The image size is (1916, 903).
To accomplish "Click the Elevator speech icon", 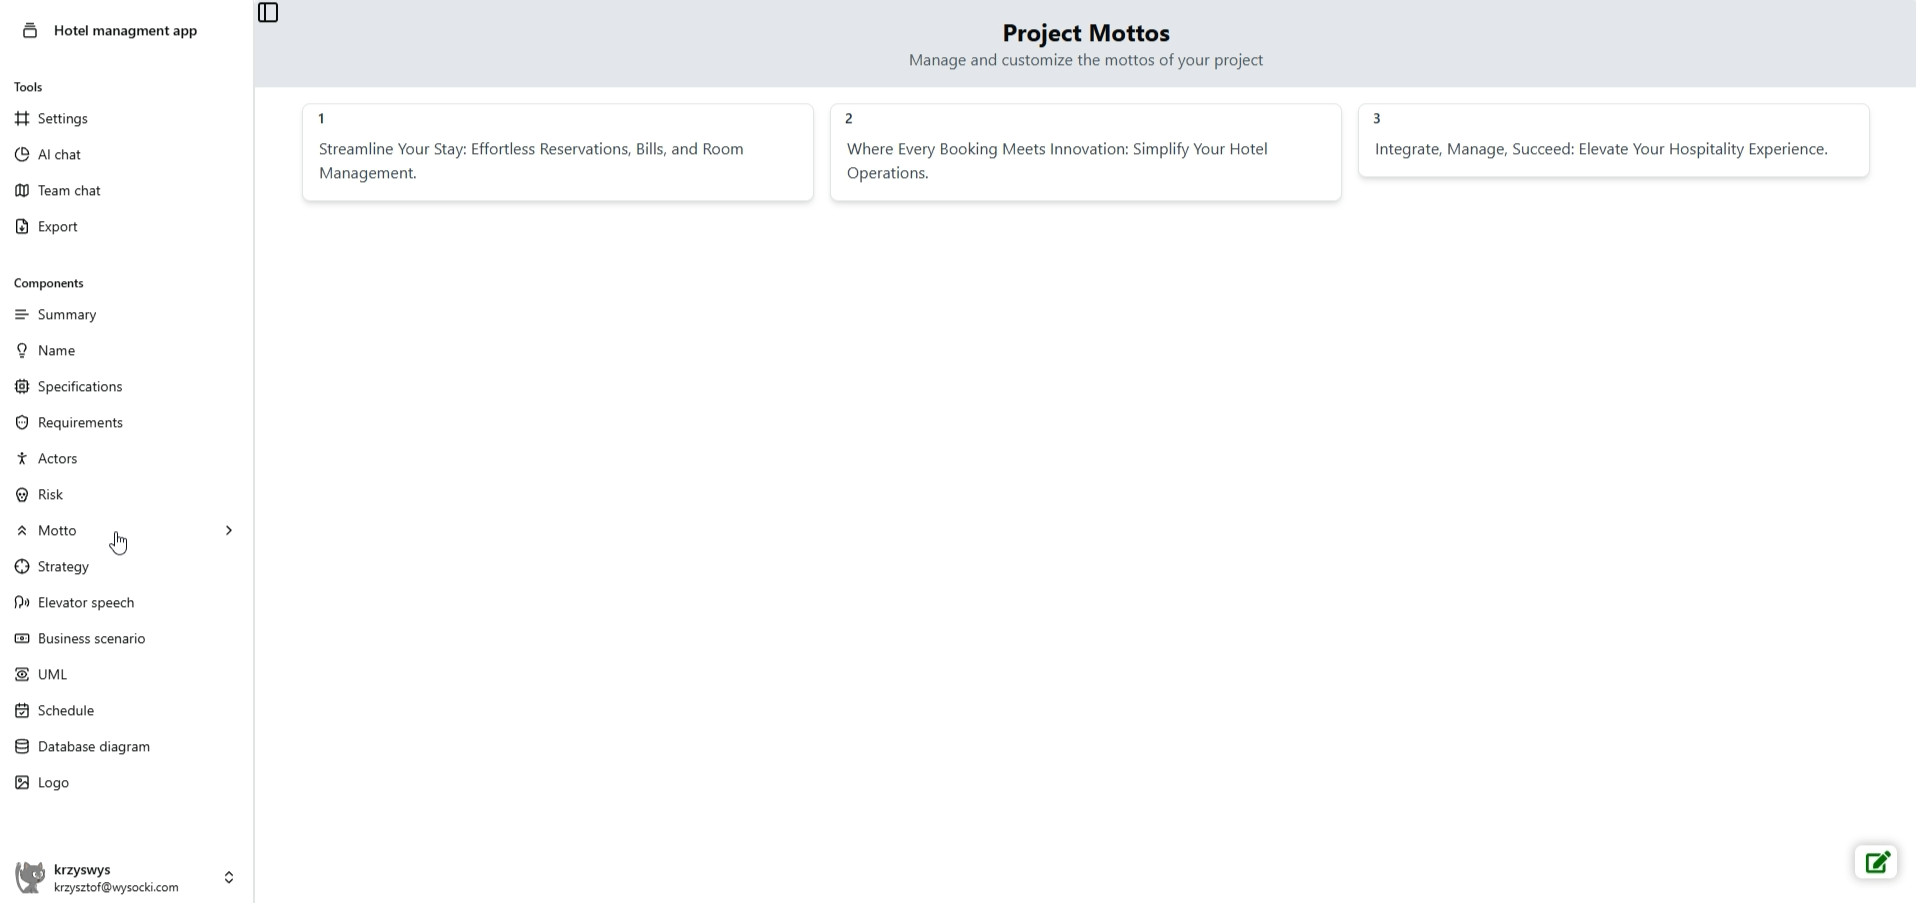I will click(x=22, y=603).
